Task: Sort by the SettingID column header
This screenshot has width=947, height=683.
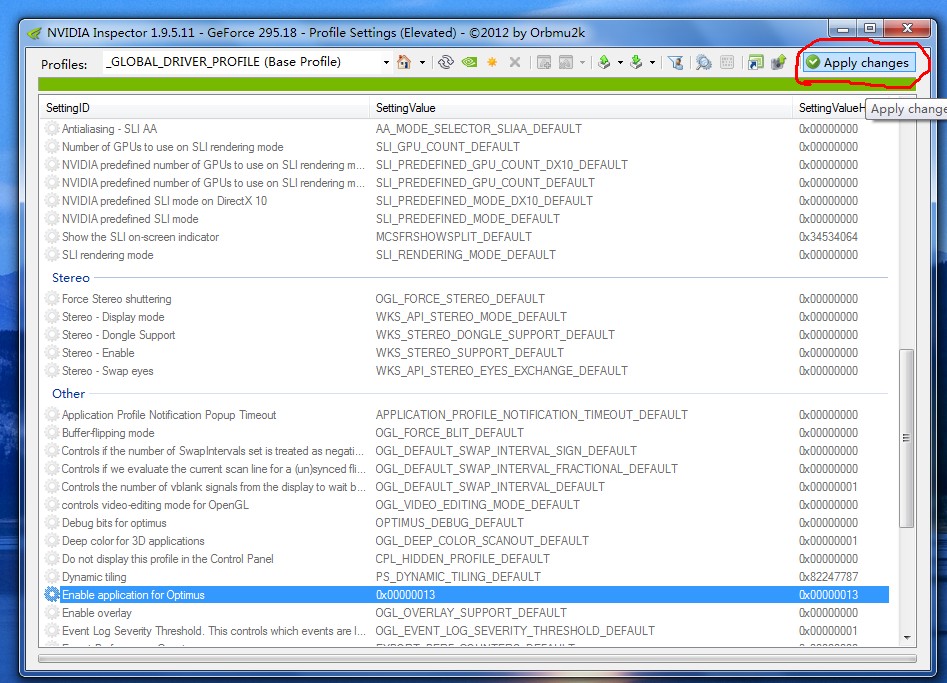Action: tap(205, 107)
